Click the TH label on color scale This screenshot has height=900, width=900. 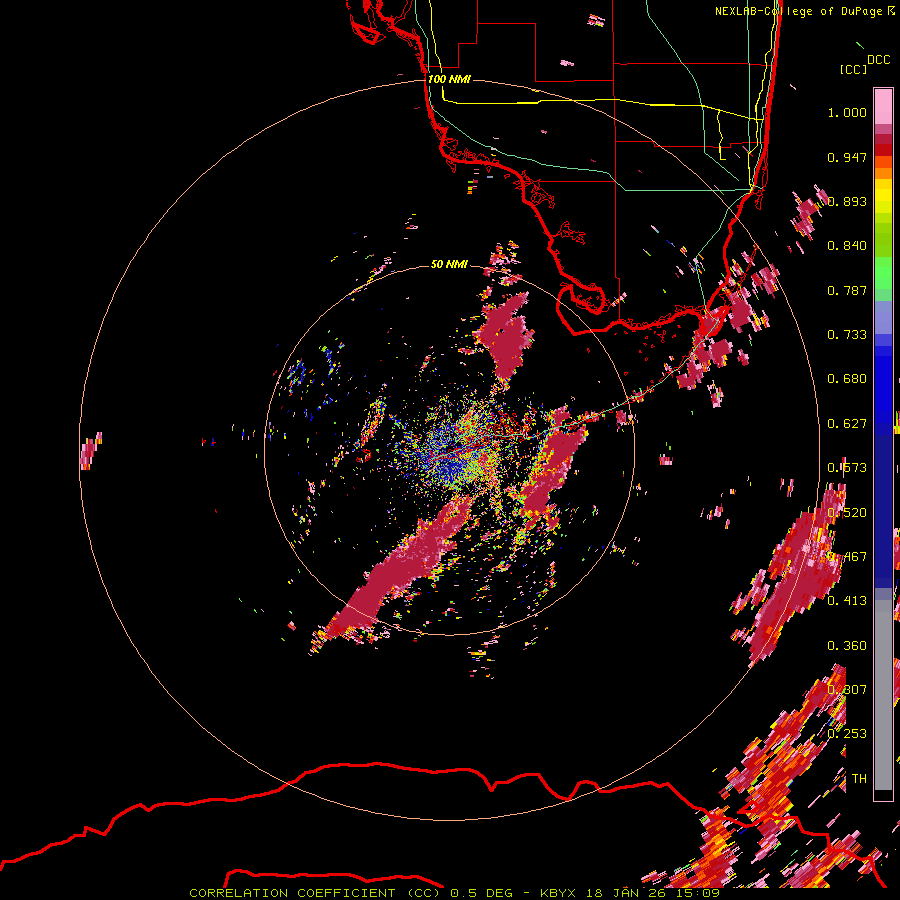tap(859, 779)
